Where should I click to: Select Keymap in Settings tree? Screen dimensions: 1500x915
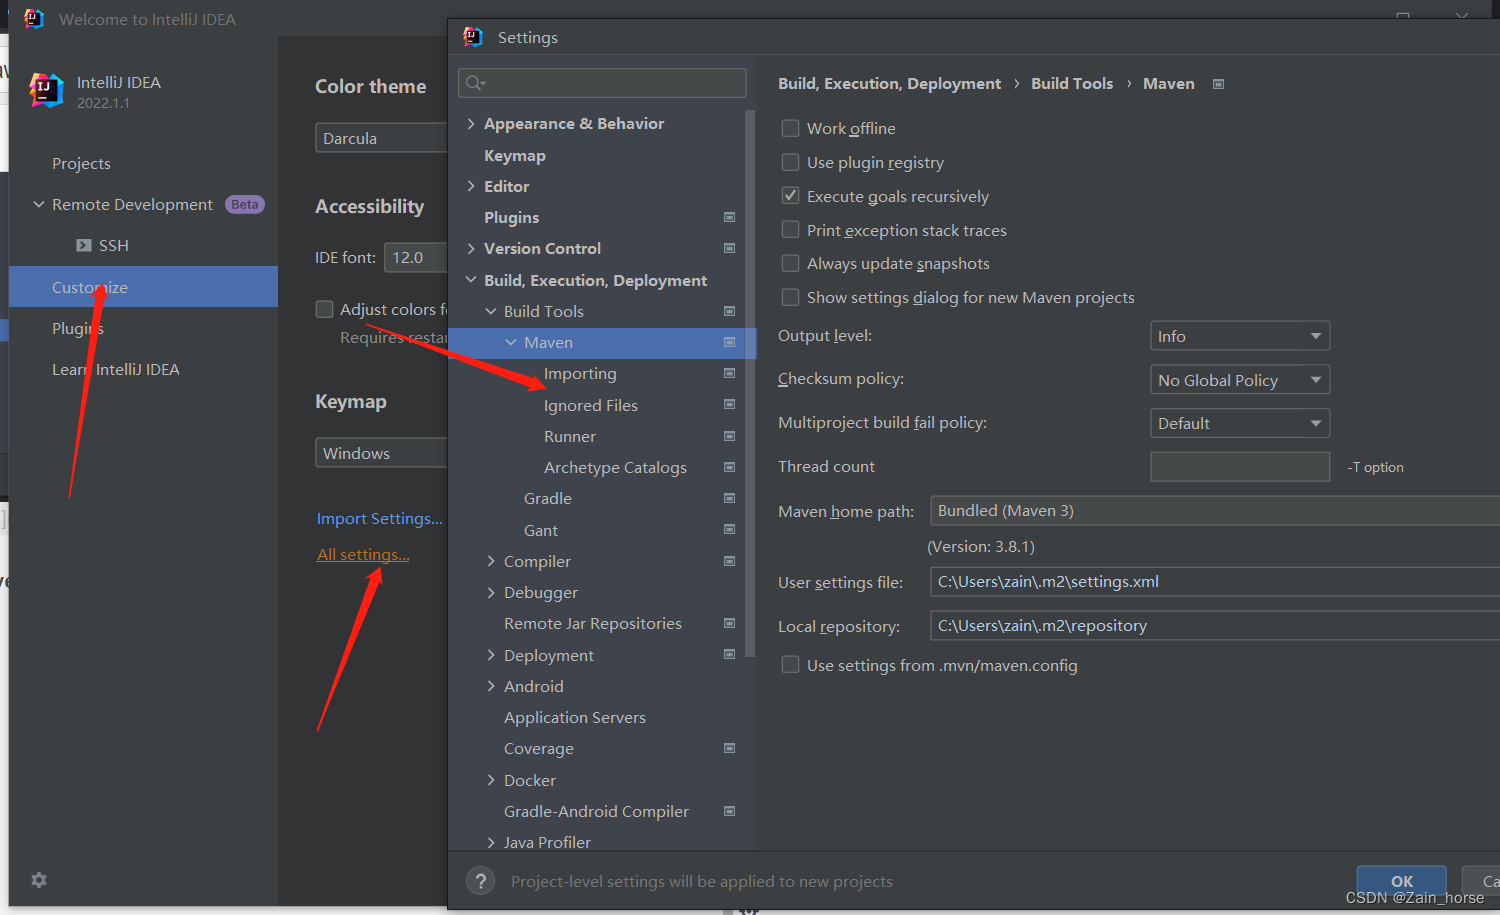(515, 155)
